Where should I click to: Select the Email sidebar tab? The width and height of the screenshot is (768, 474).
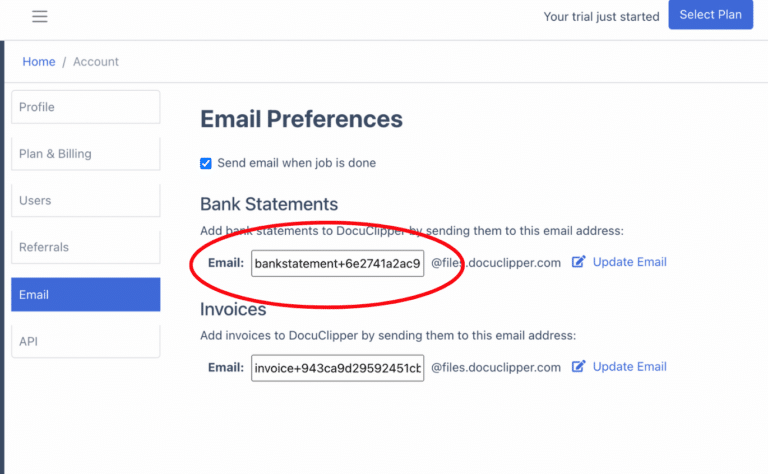pos(85,294)
